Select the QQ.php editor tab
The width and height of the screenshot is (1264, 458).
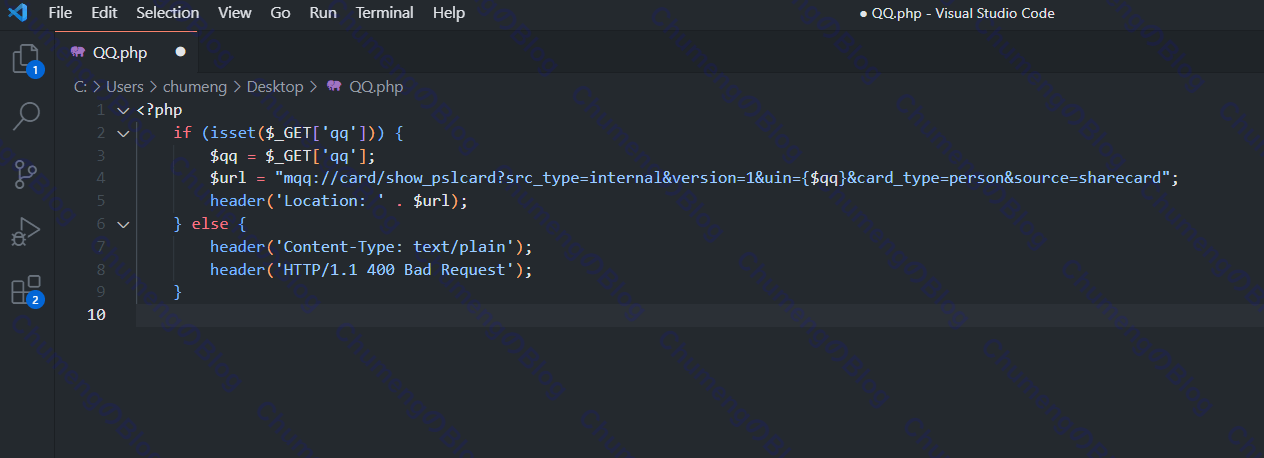coord(127,52)
